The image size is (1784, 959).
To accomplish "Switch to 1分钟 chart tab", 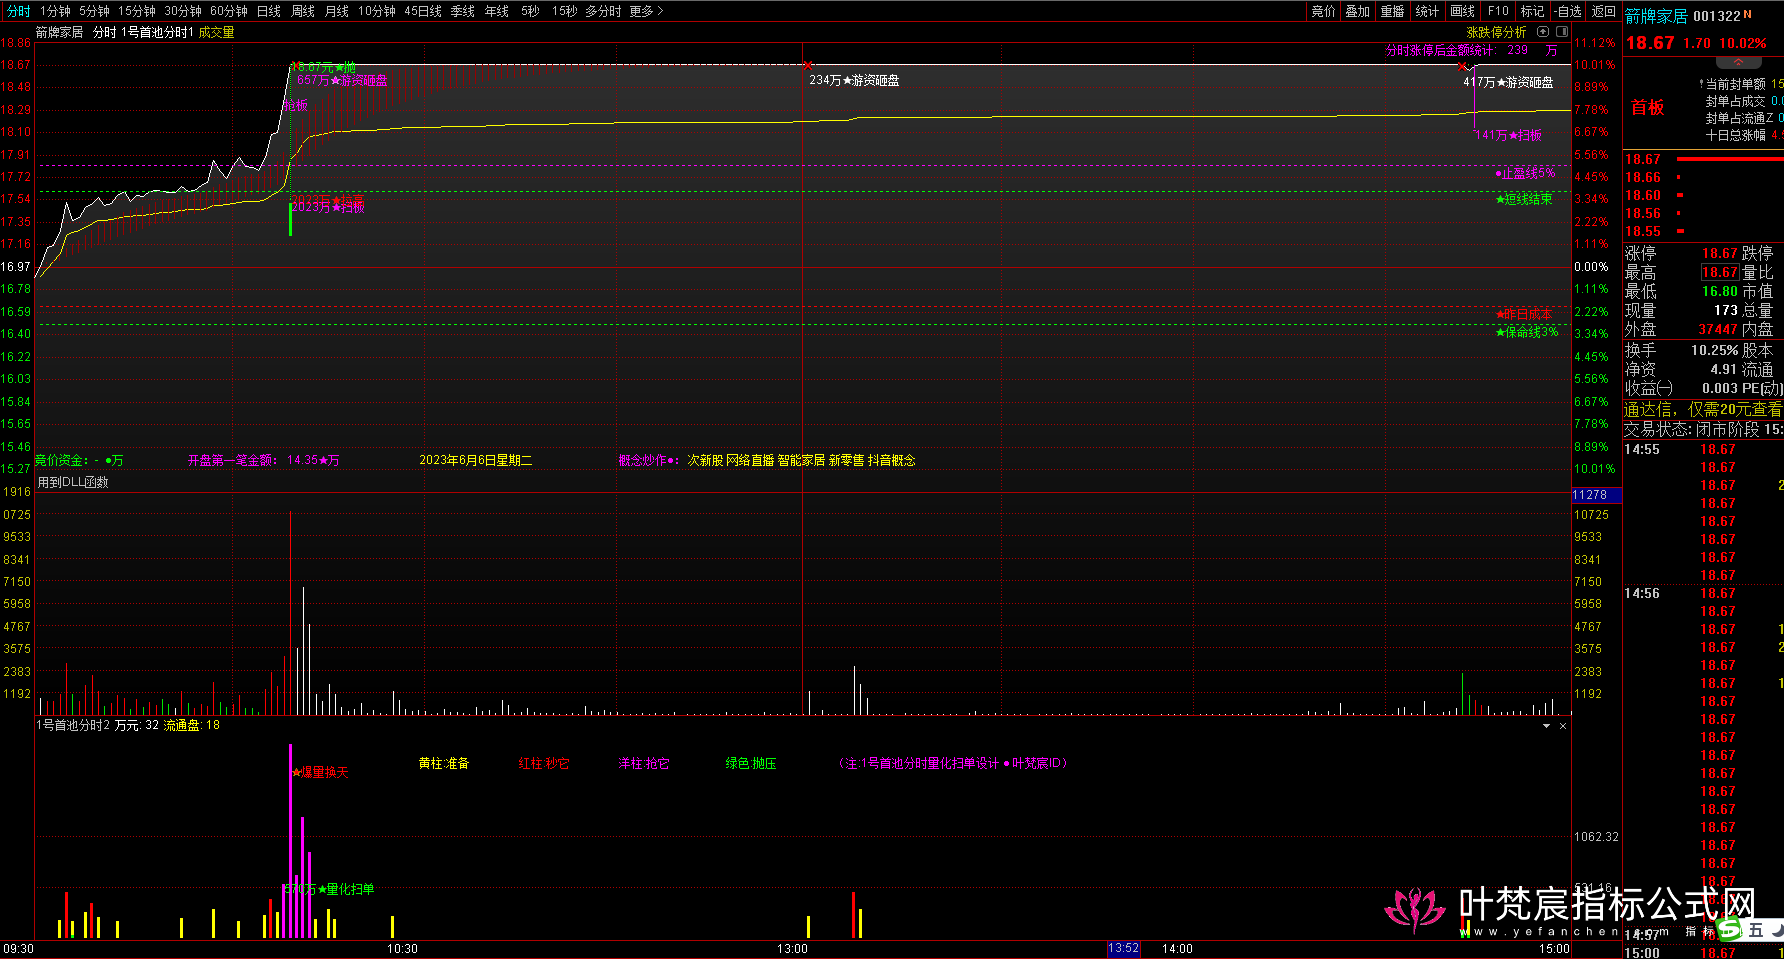I will pos(55,11).
